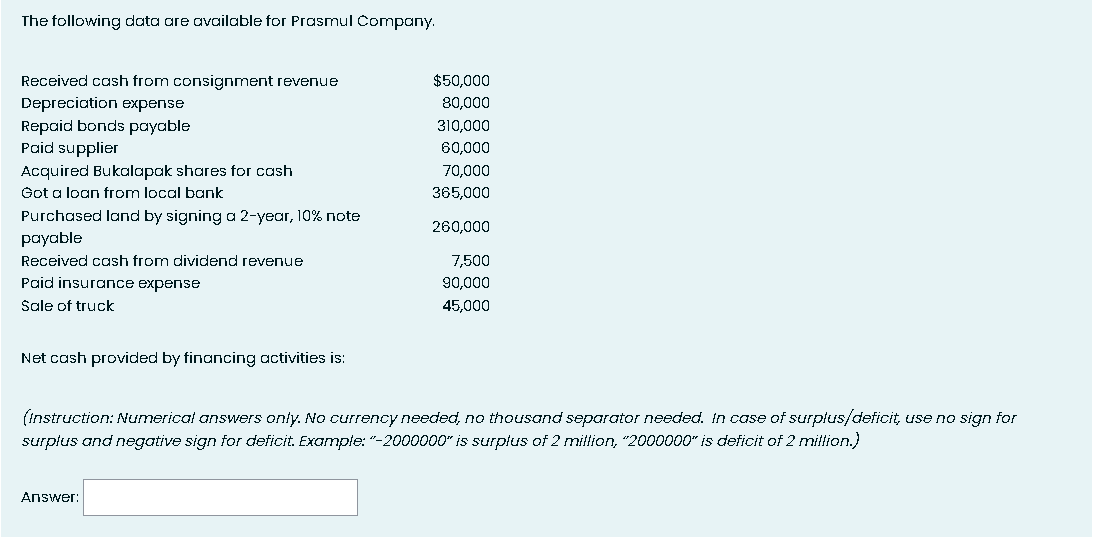Click the Acquired Bukalapak shares text
Screen dimensions: 1094x537
157,171
